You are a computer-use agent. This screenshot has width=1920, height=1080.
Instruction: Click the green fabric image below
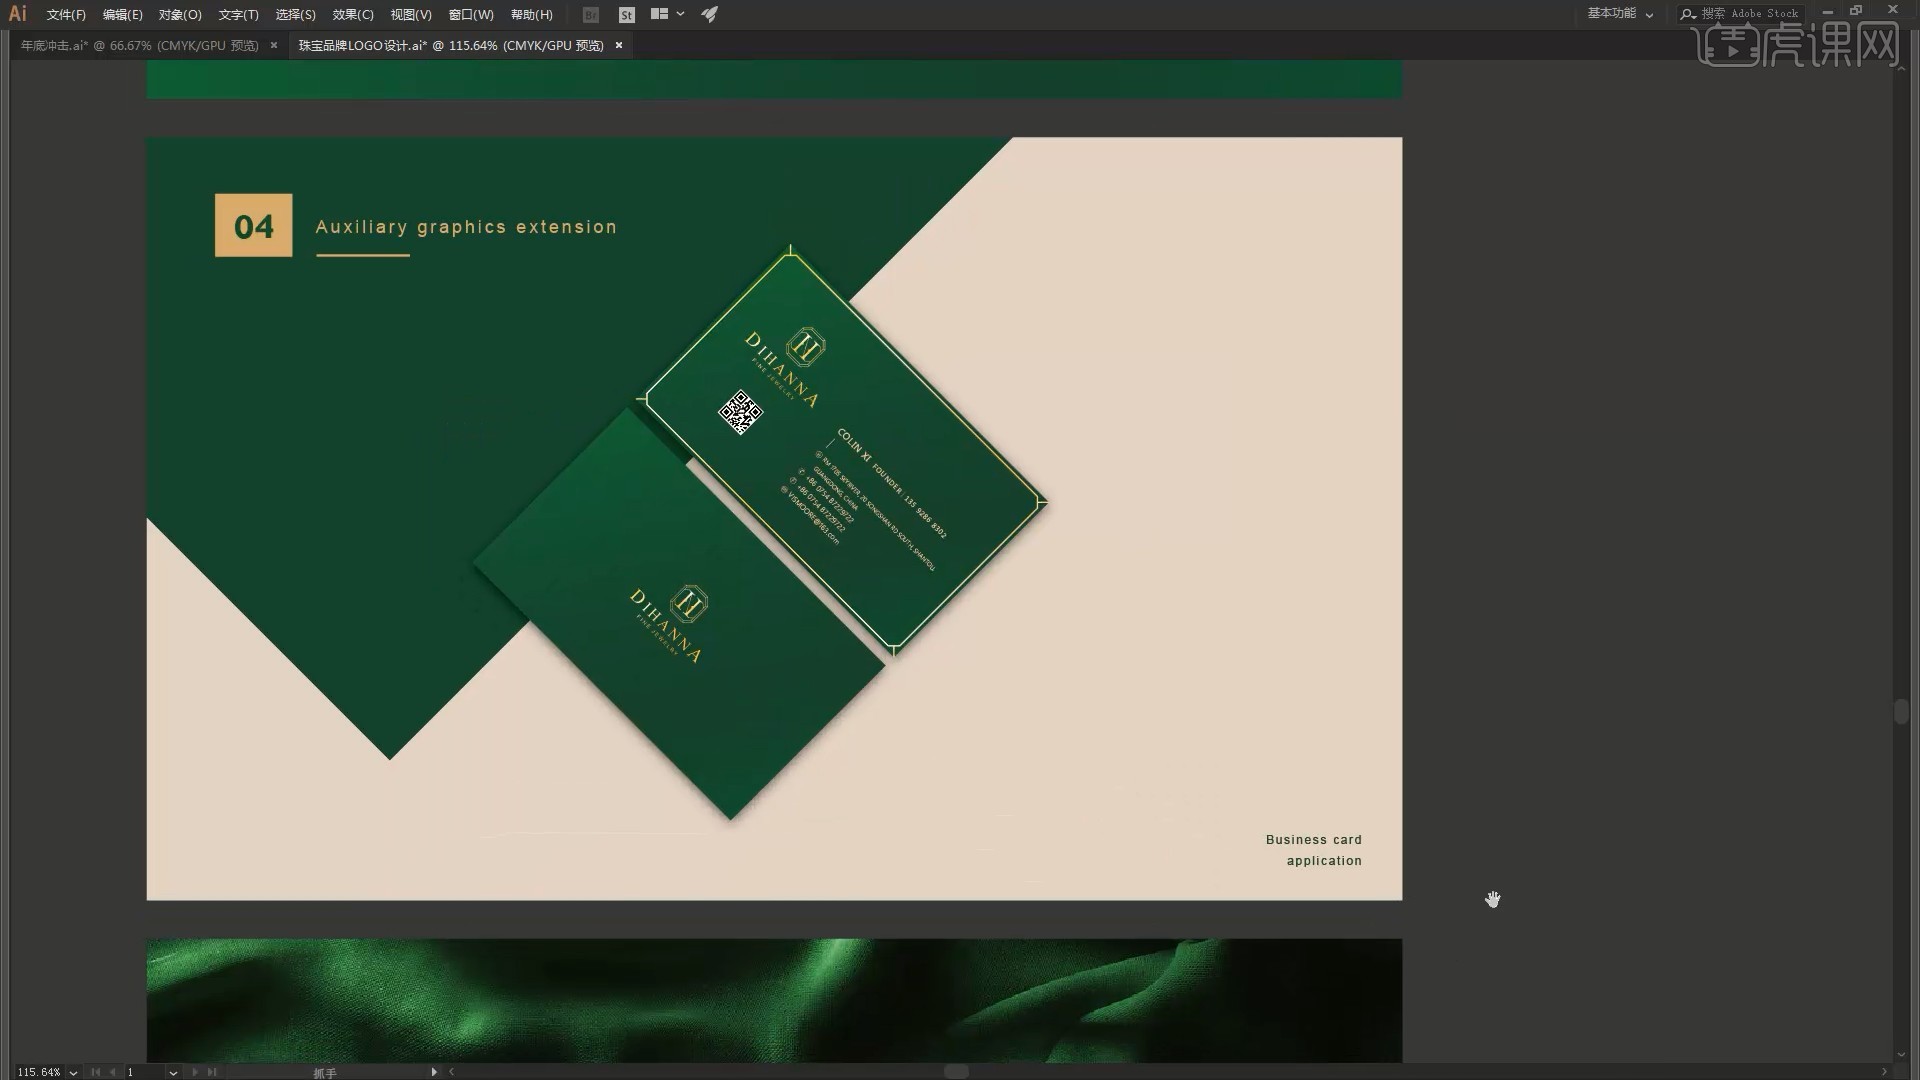tap(774, 1000)
